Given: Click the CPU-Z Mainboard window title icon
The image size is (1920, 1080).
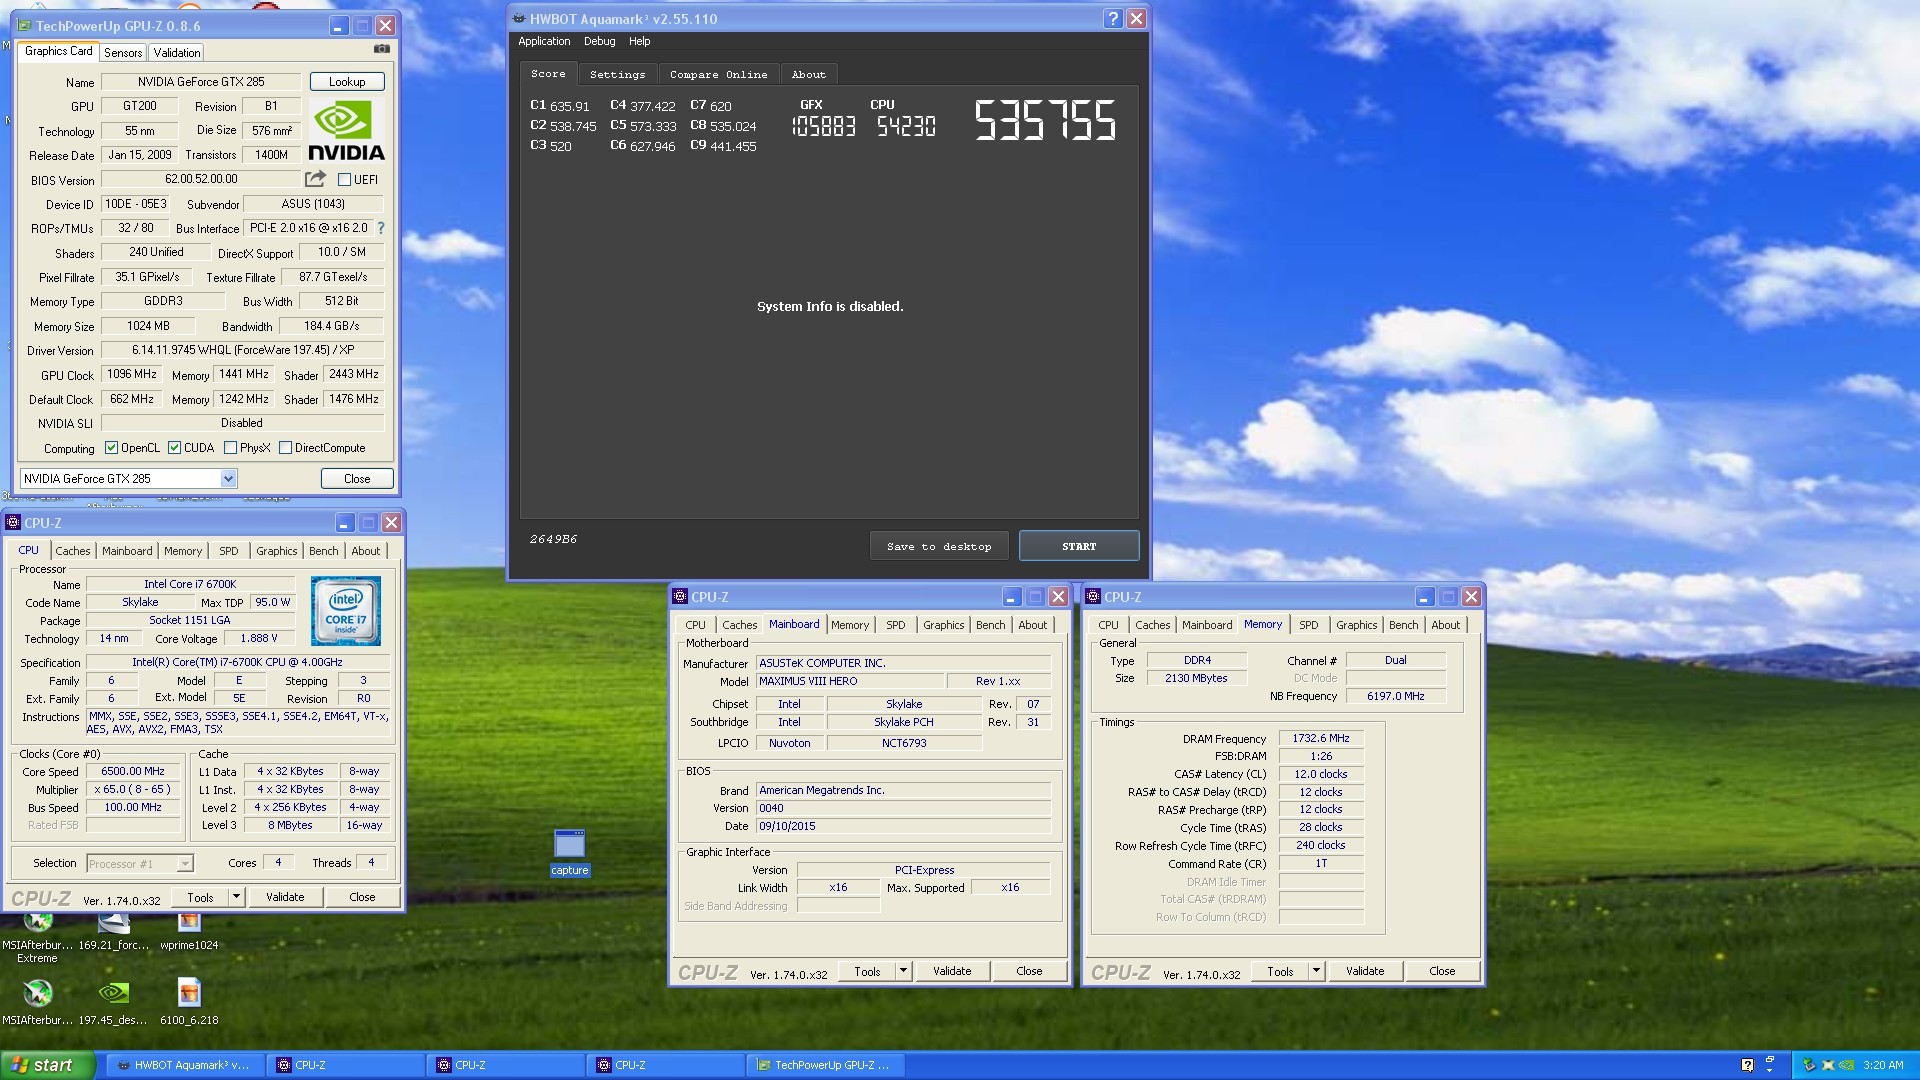Looking at the screenshot, I should pyautogui.click(x=680, y=597).
